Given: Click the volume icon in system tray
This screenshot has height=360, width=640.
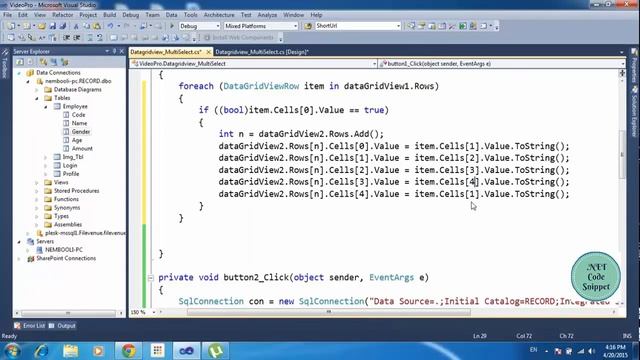Looking at the screenshot, I should click(591, 351).
